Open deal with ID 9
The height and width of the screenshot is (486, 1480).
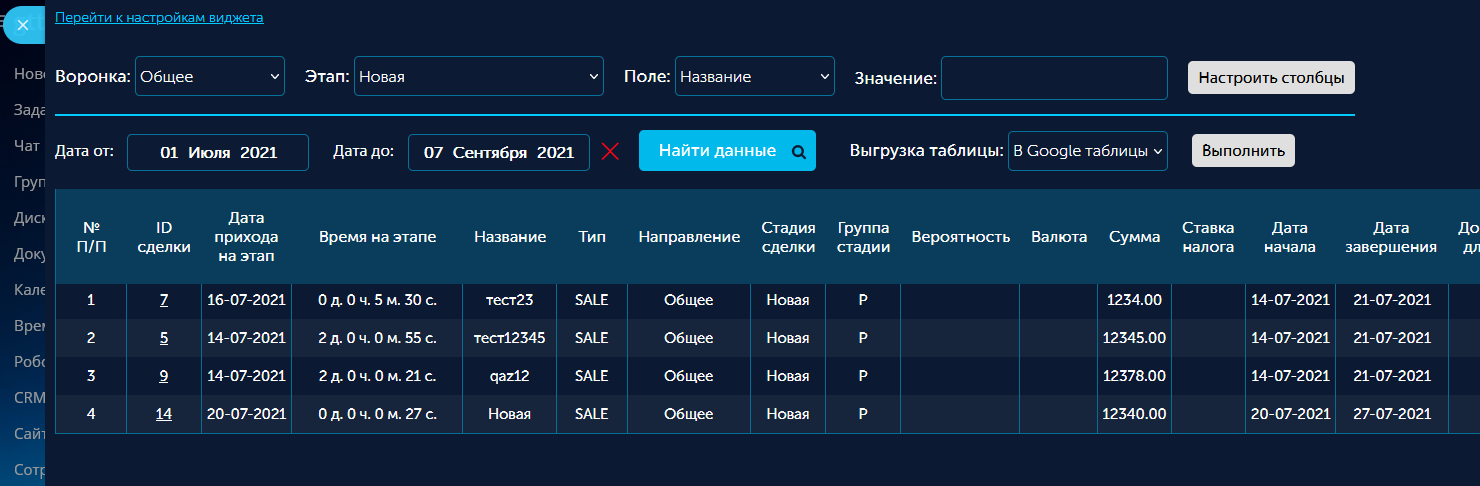pyautogui.click(x=164, y=376)
